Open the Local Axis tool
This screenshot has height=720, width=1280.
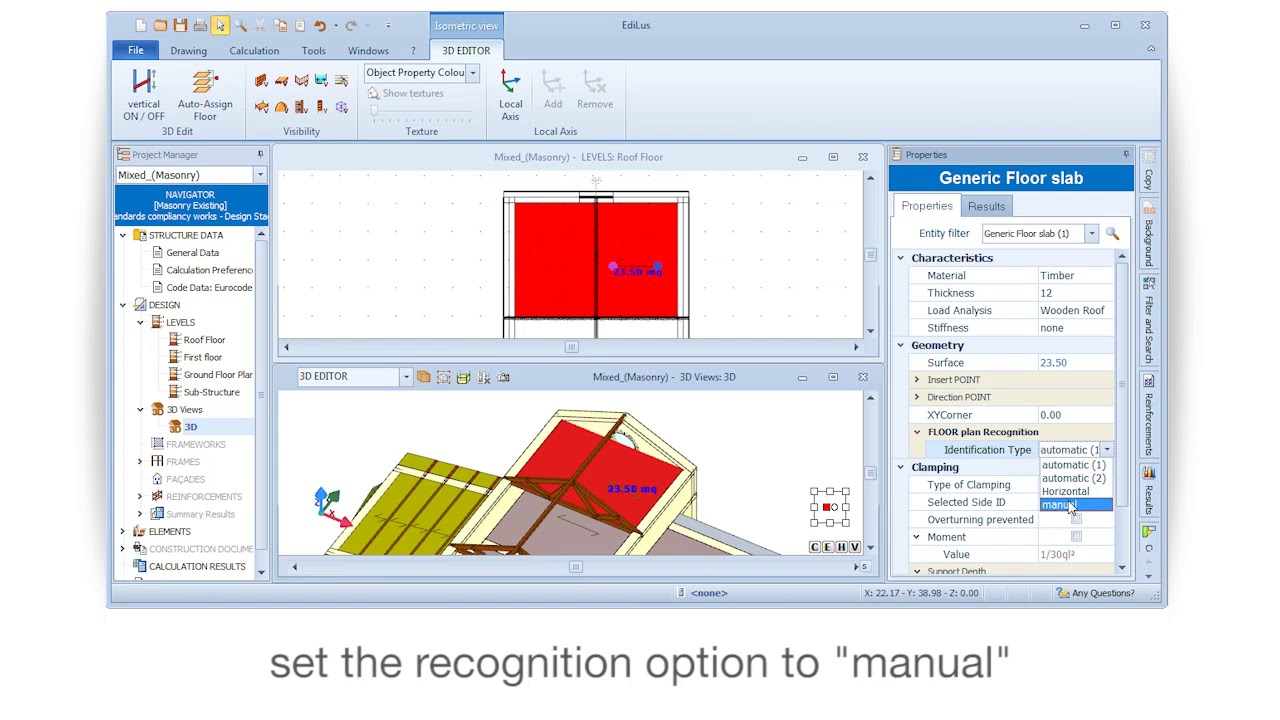coord(510,95)
